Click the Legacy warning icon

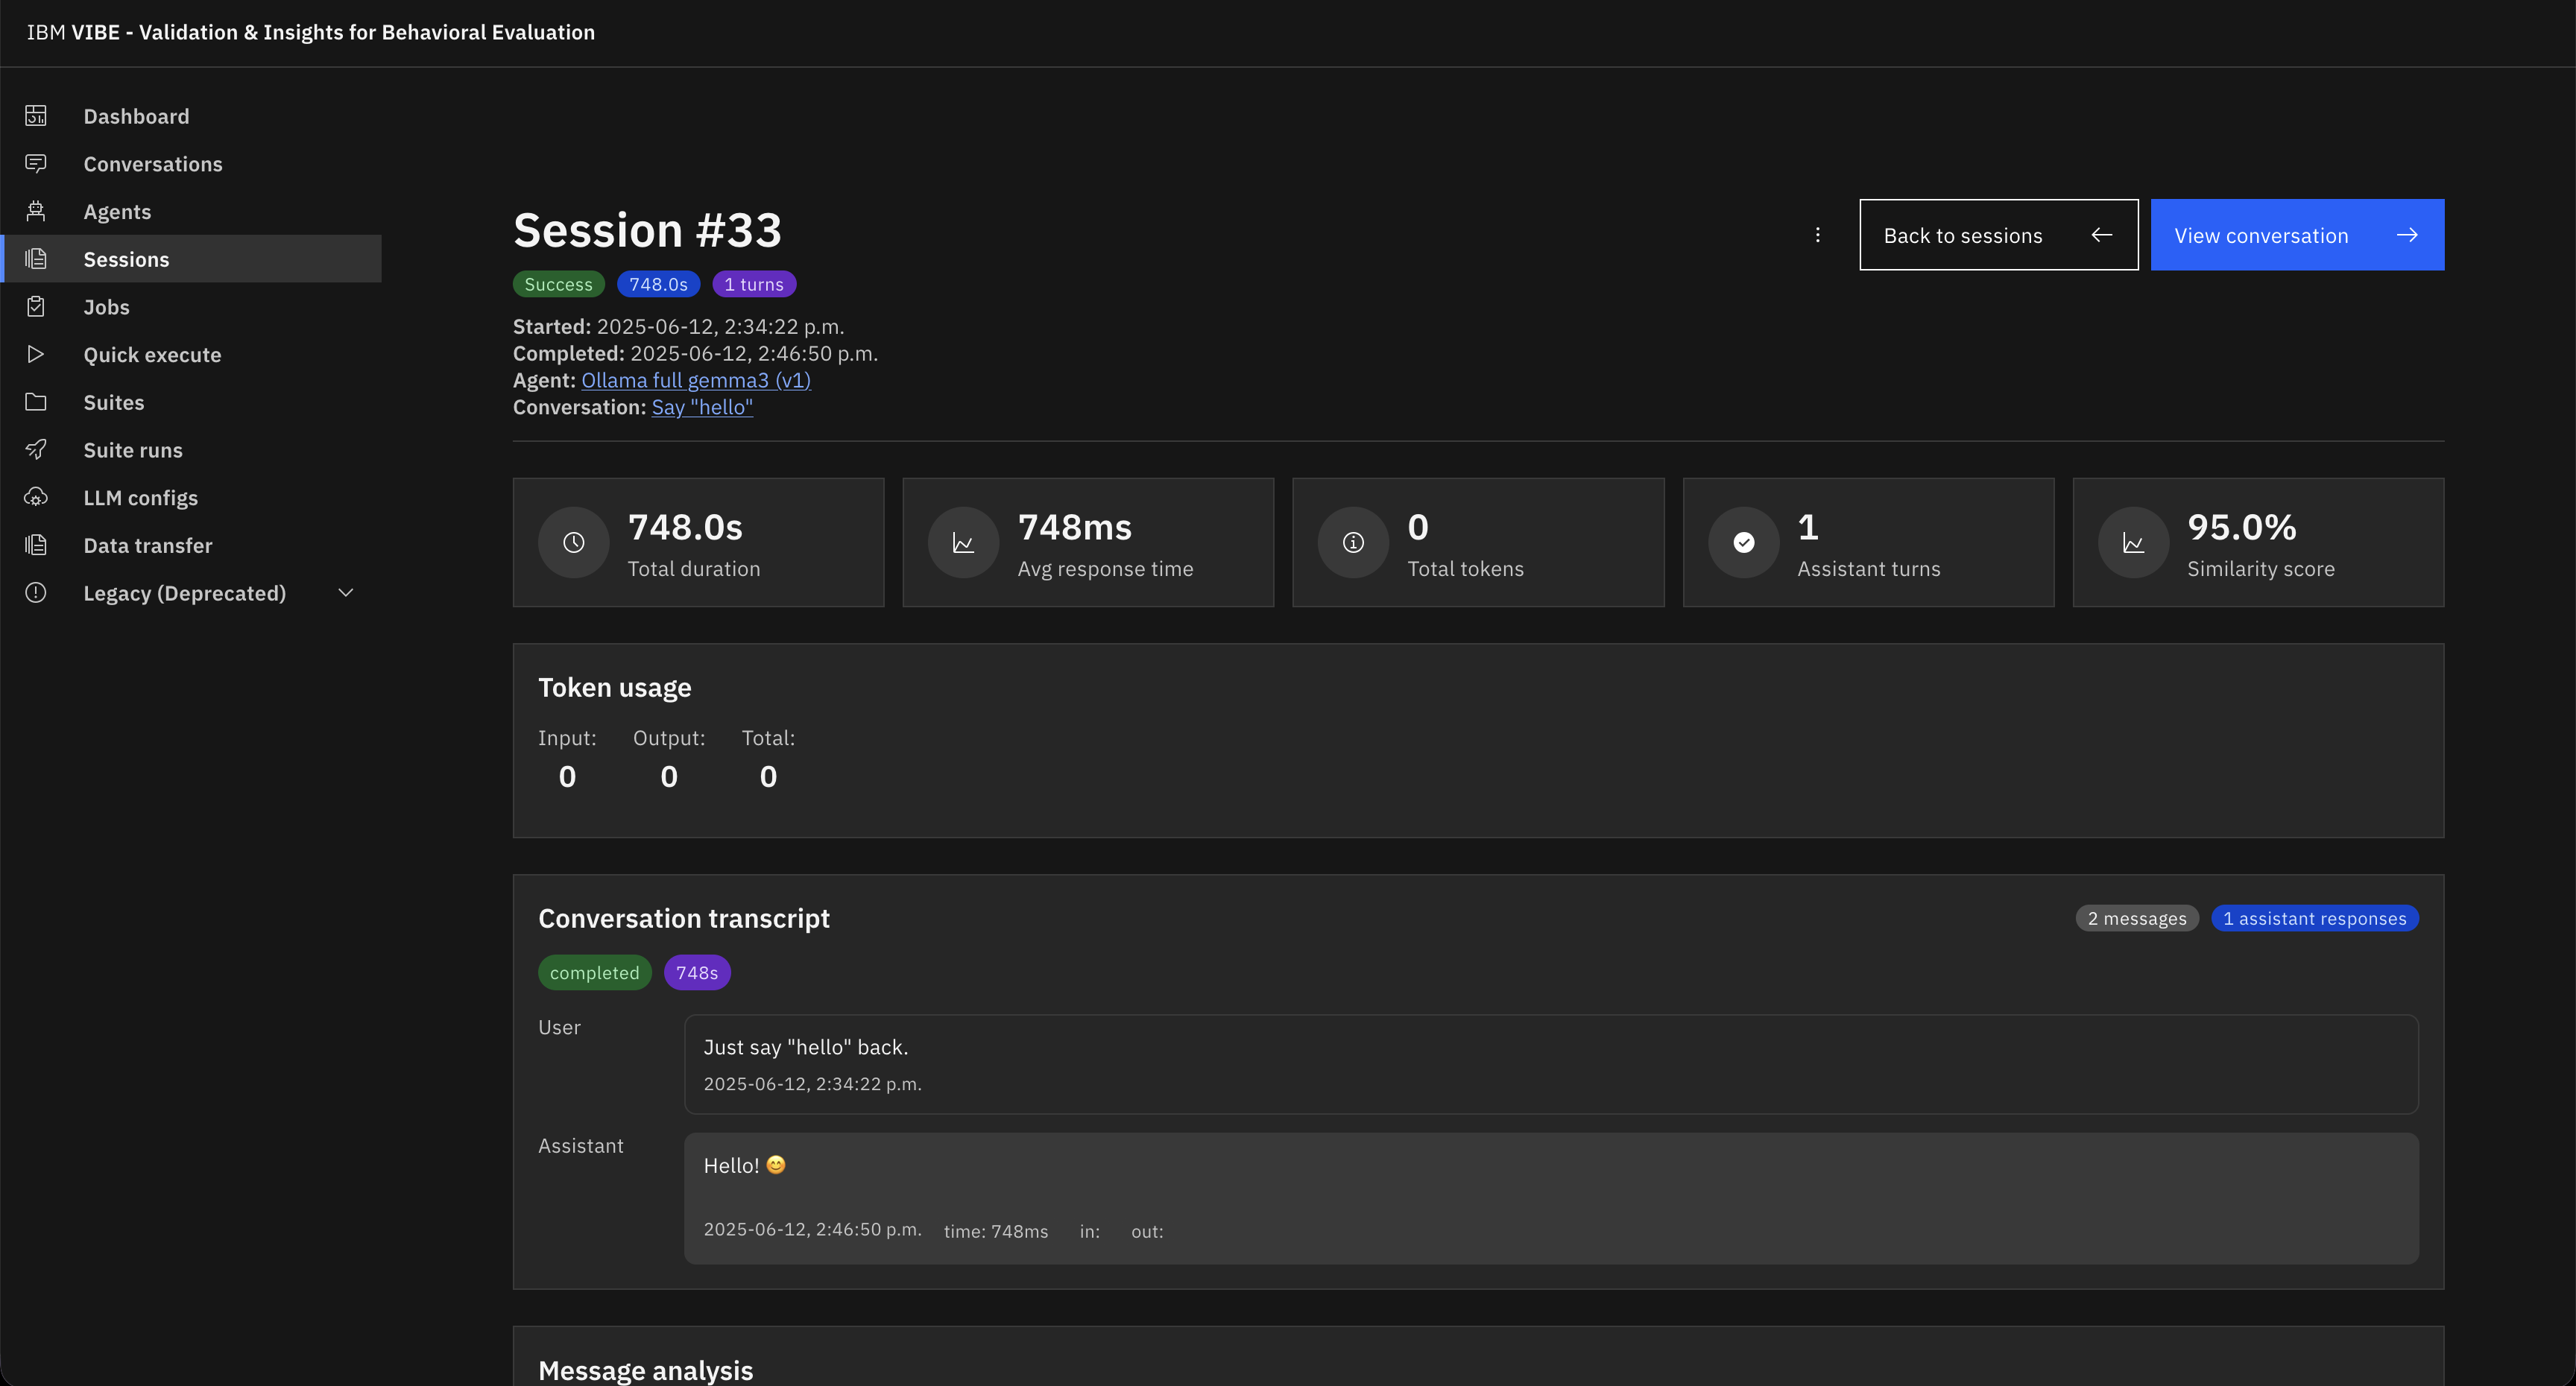36,593
